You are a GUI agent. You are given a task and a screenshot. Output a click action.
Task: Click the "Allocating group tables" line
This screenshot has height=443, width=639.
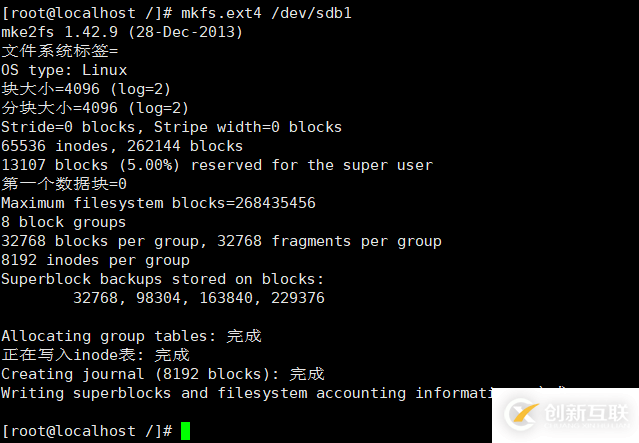[x=130, y=336]
